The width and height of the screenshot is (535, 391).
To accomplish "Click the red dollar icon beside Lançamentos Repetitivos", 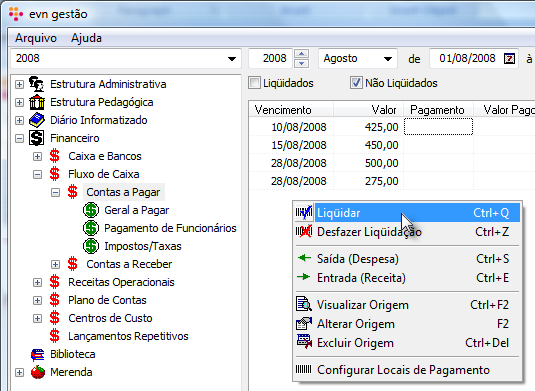I will tap(55, 336).
